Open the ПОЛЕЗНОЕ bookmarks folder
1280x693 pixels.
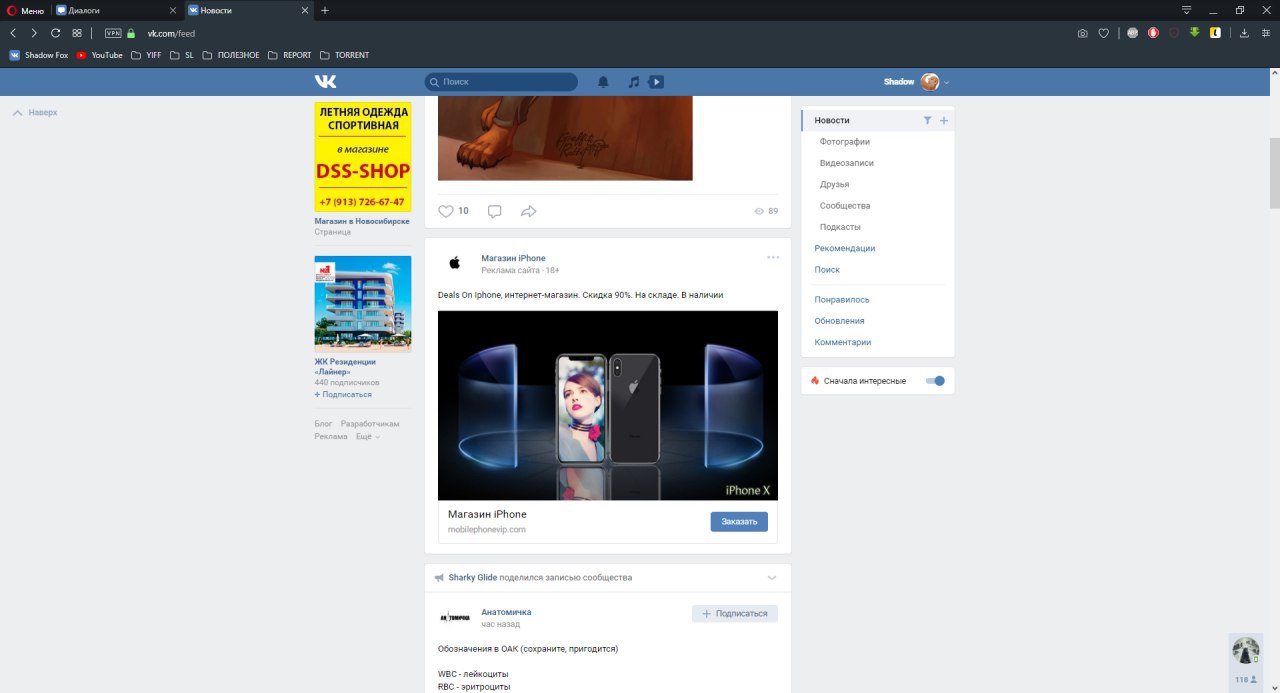click(x=231, y=55)
